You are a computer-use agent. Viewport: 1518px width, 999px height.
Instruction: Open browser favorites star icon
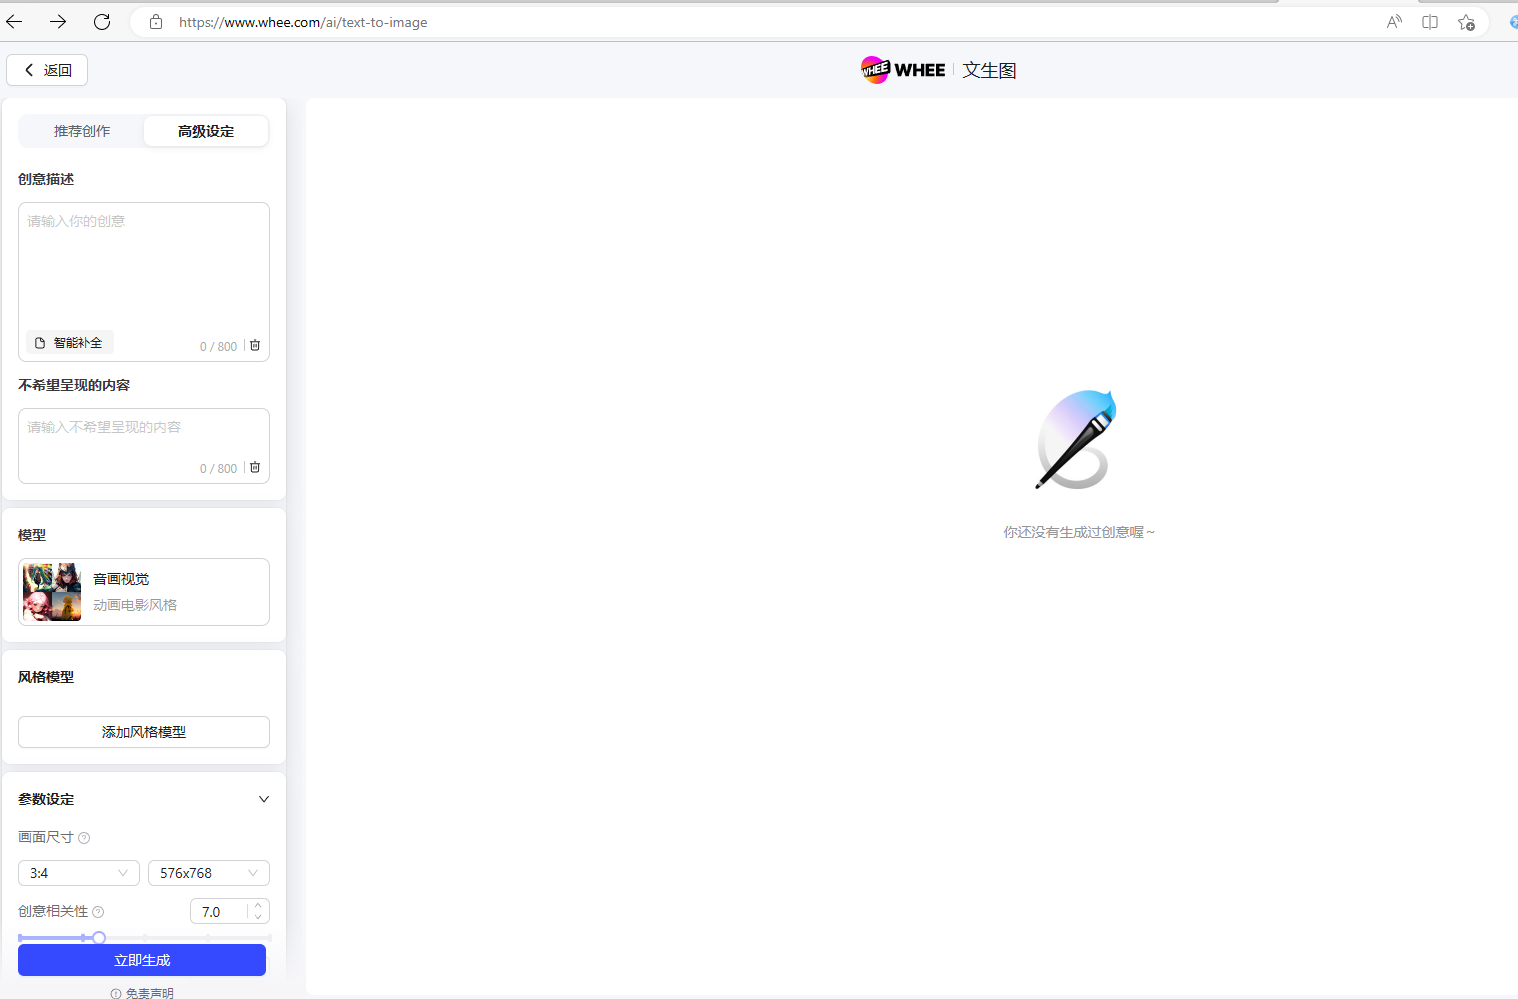(1466, 22)
